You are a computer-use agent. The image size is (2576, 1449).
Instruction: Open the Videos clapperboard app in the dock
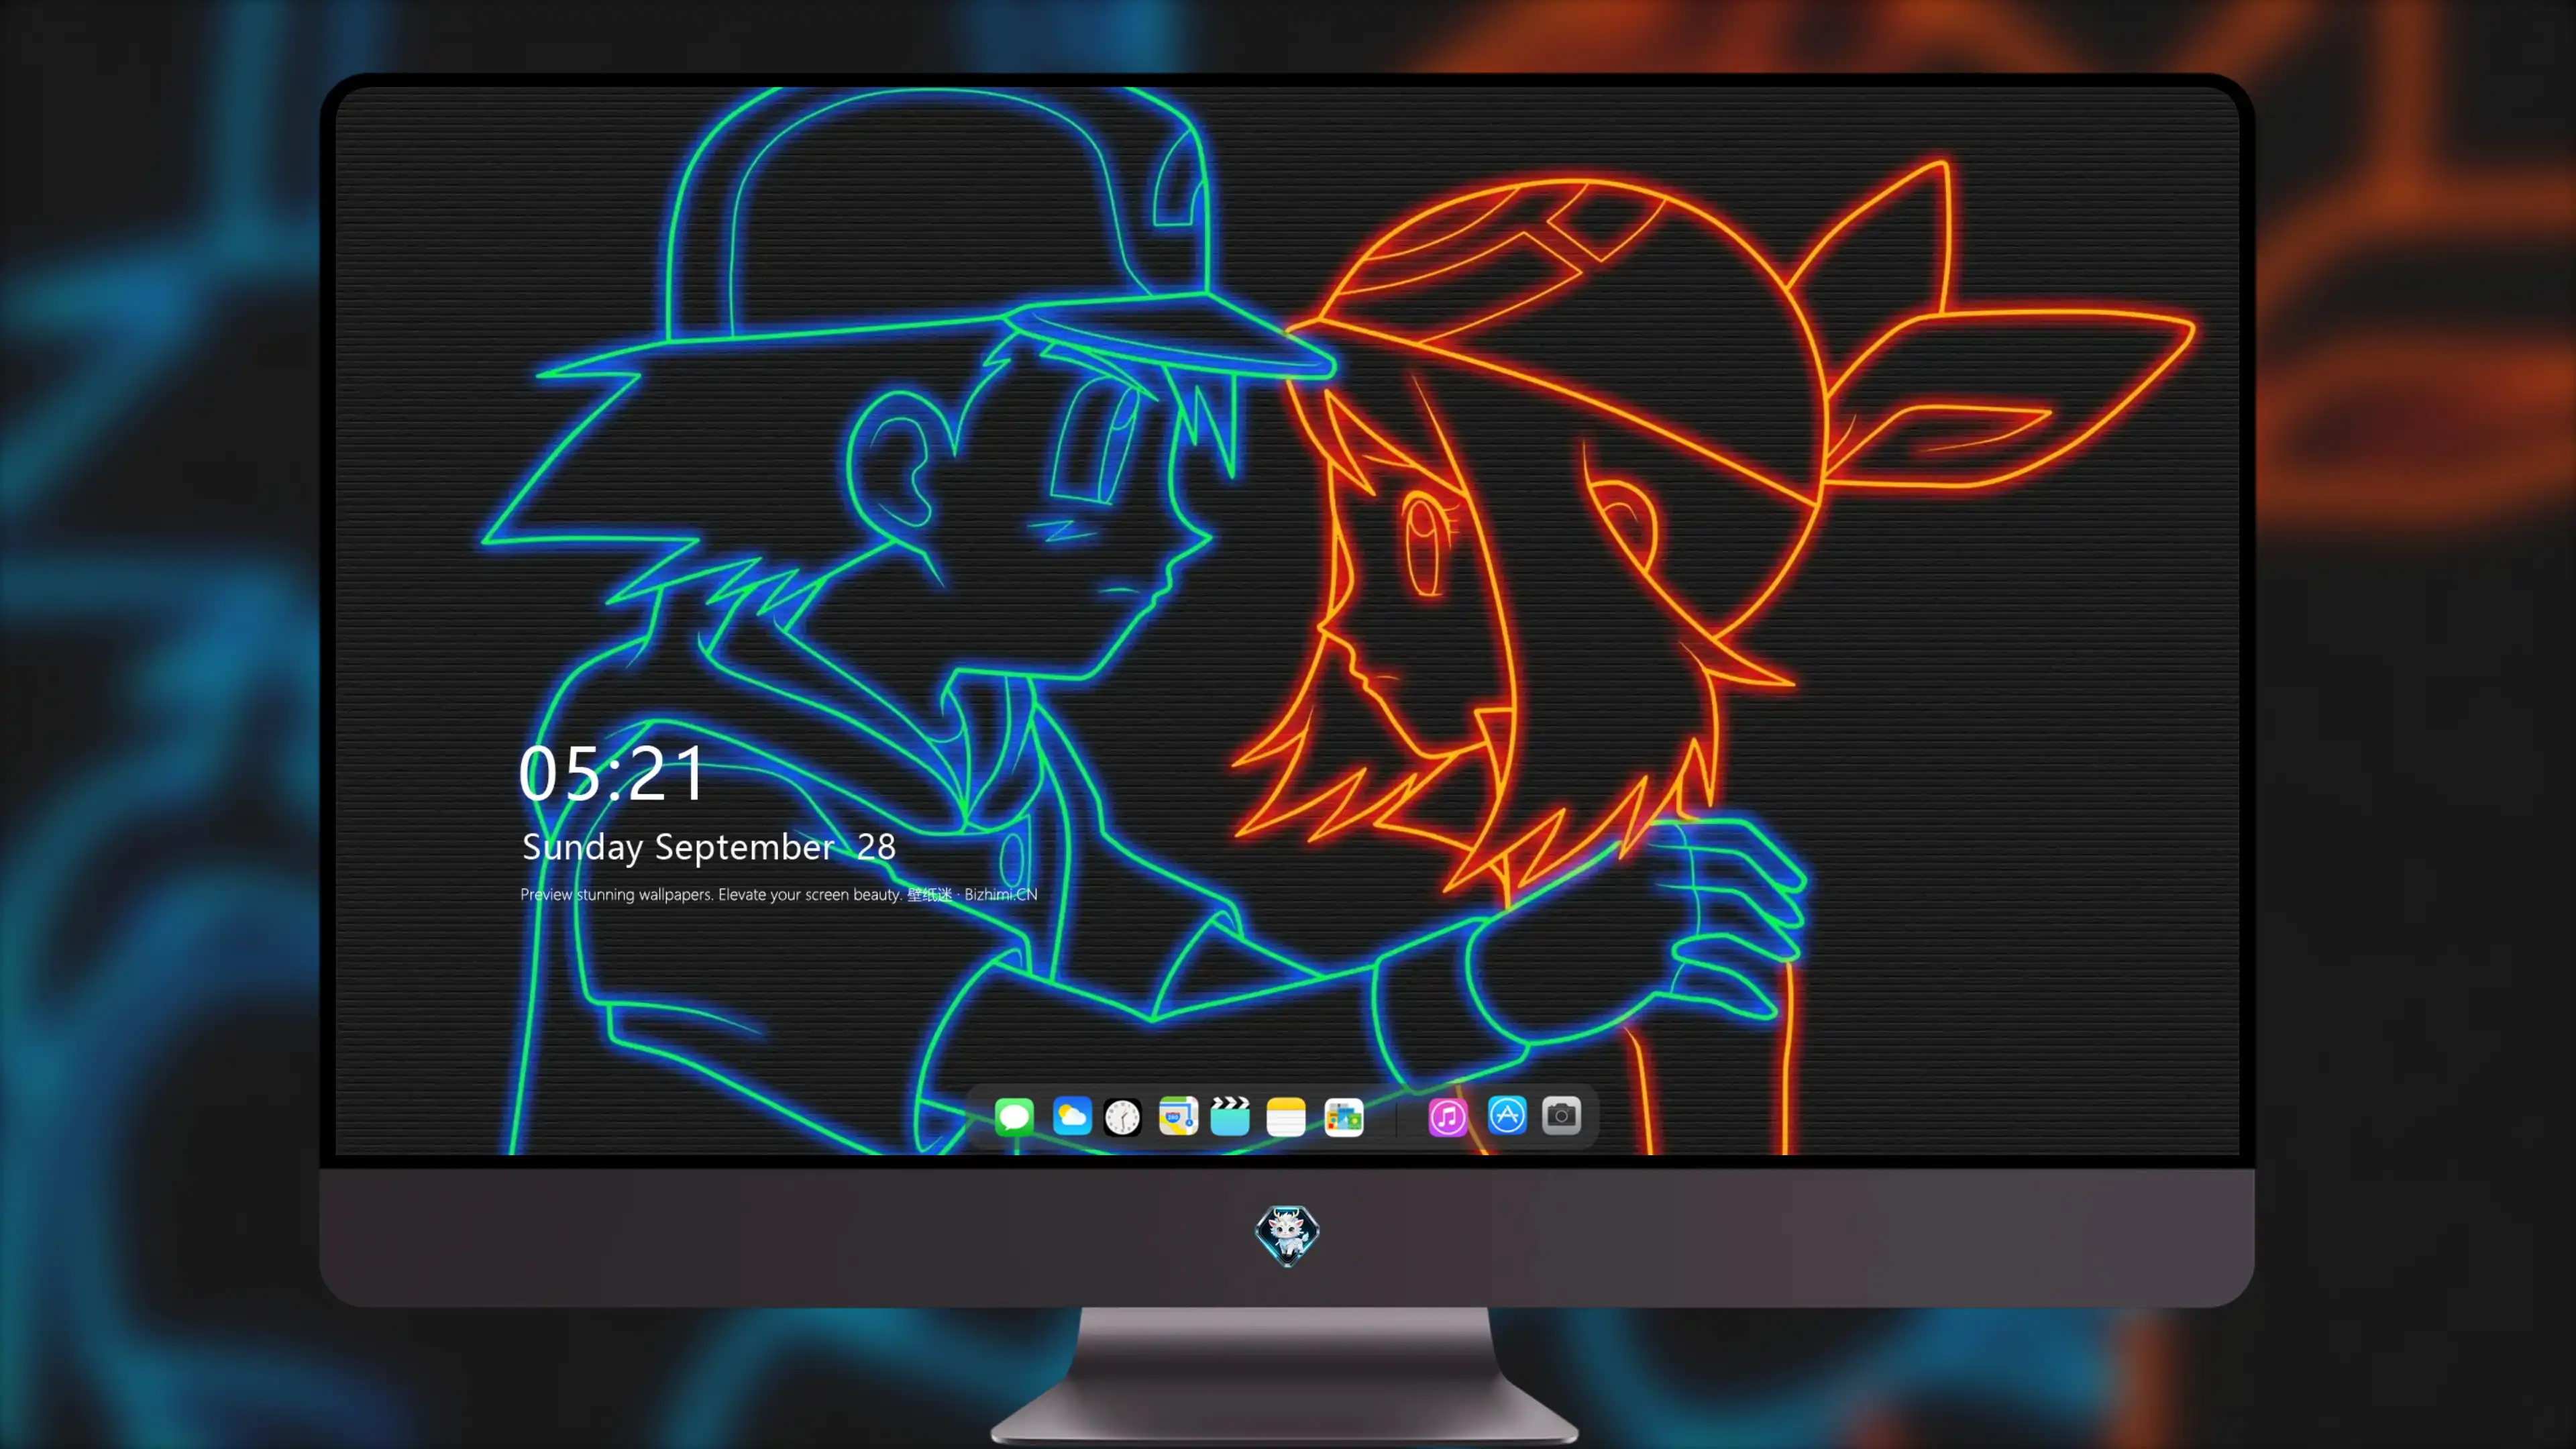coord(1230,1116)
